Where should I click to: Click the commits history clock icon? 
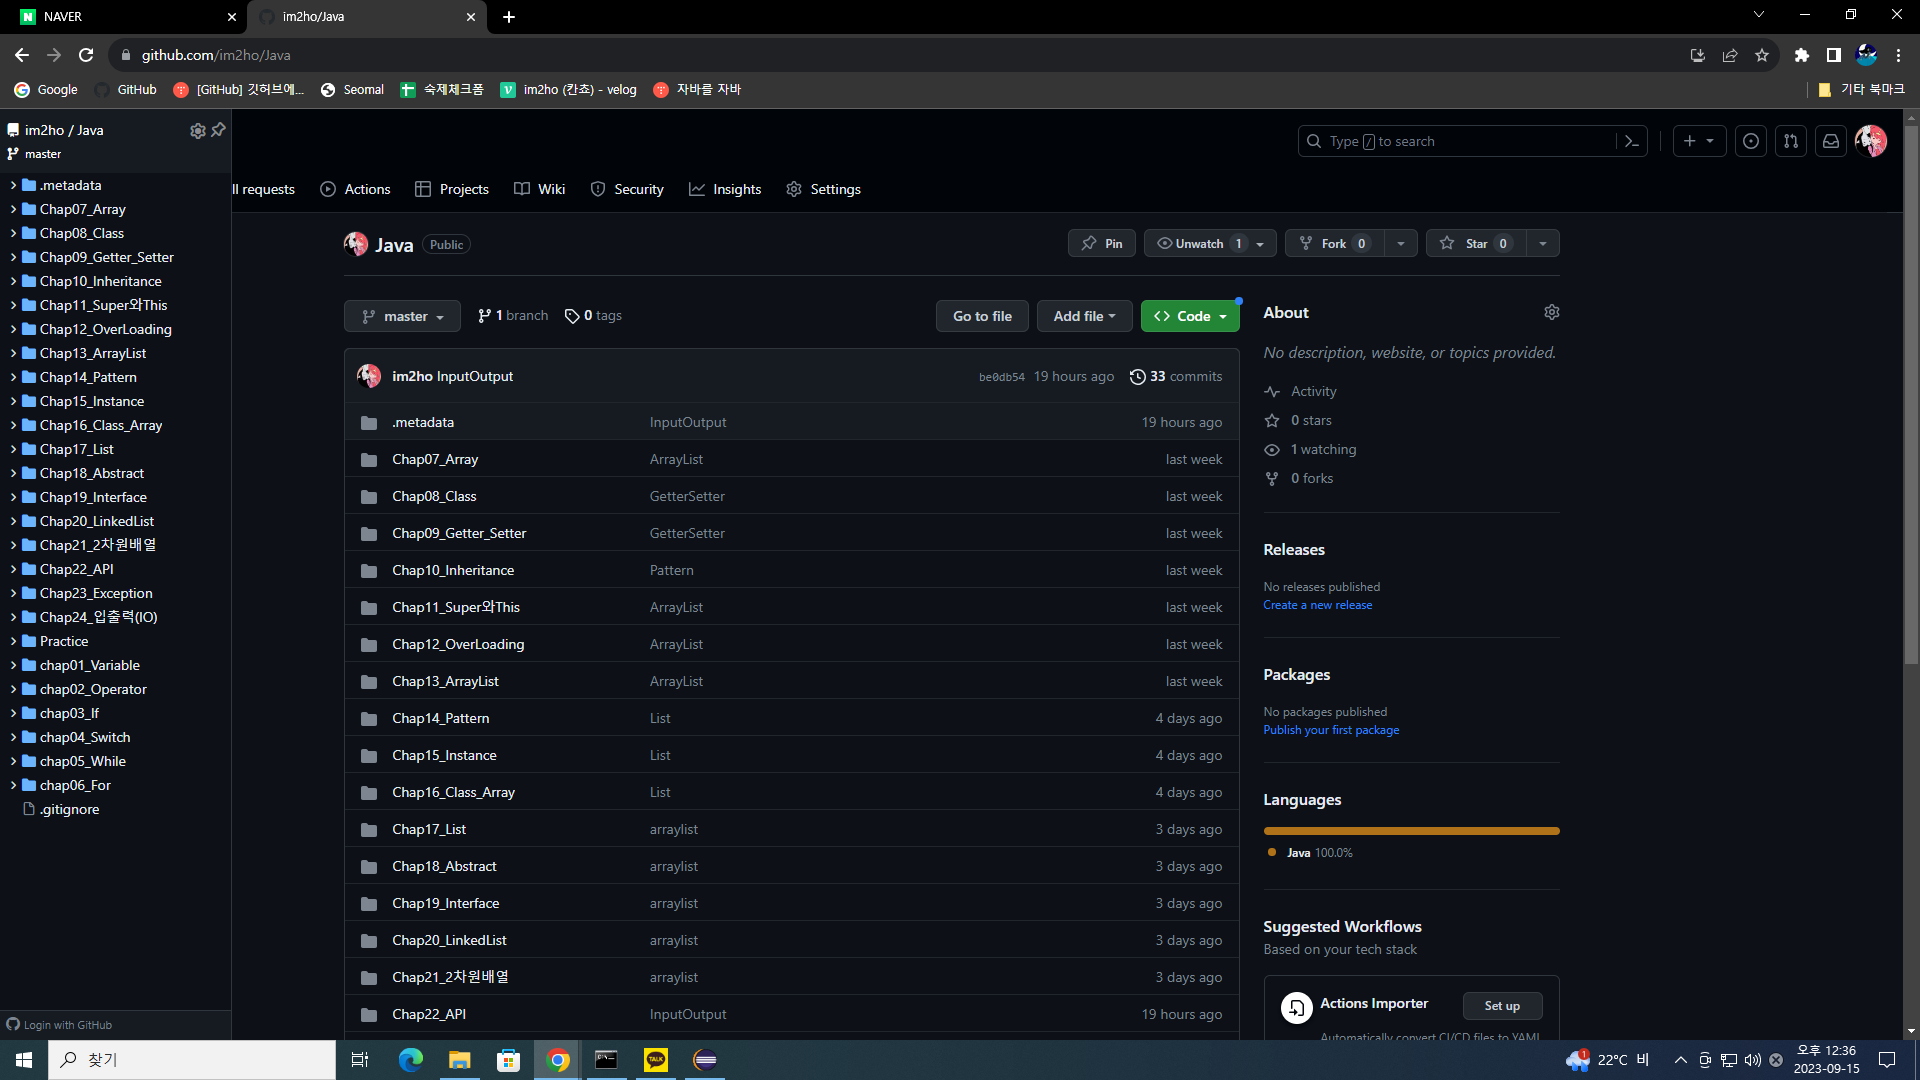[1137, 377]
